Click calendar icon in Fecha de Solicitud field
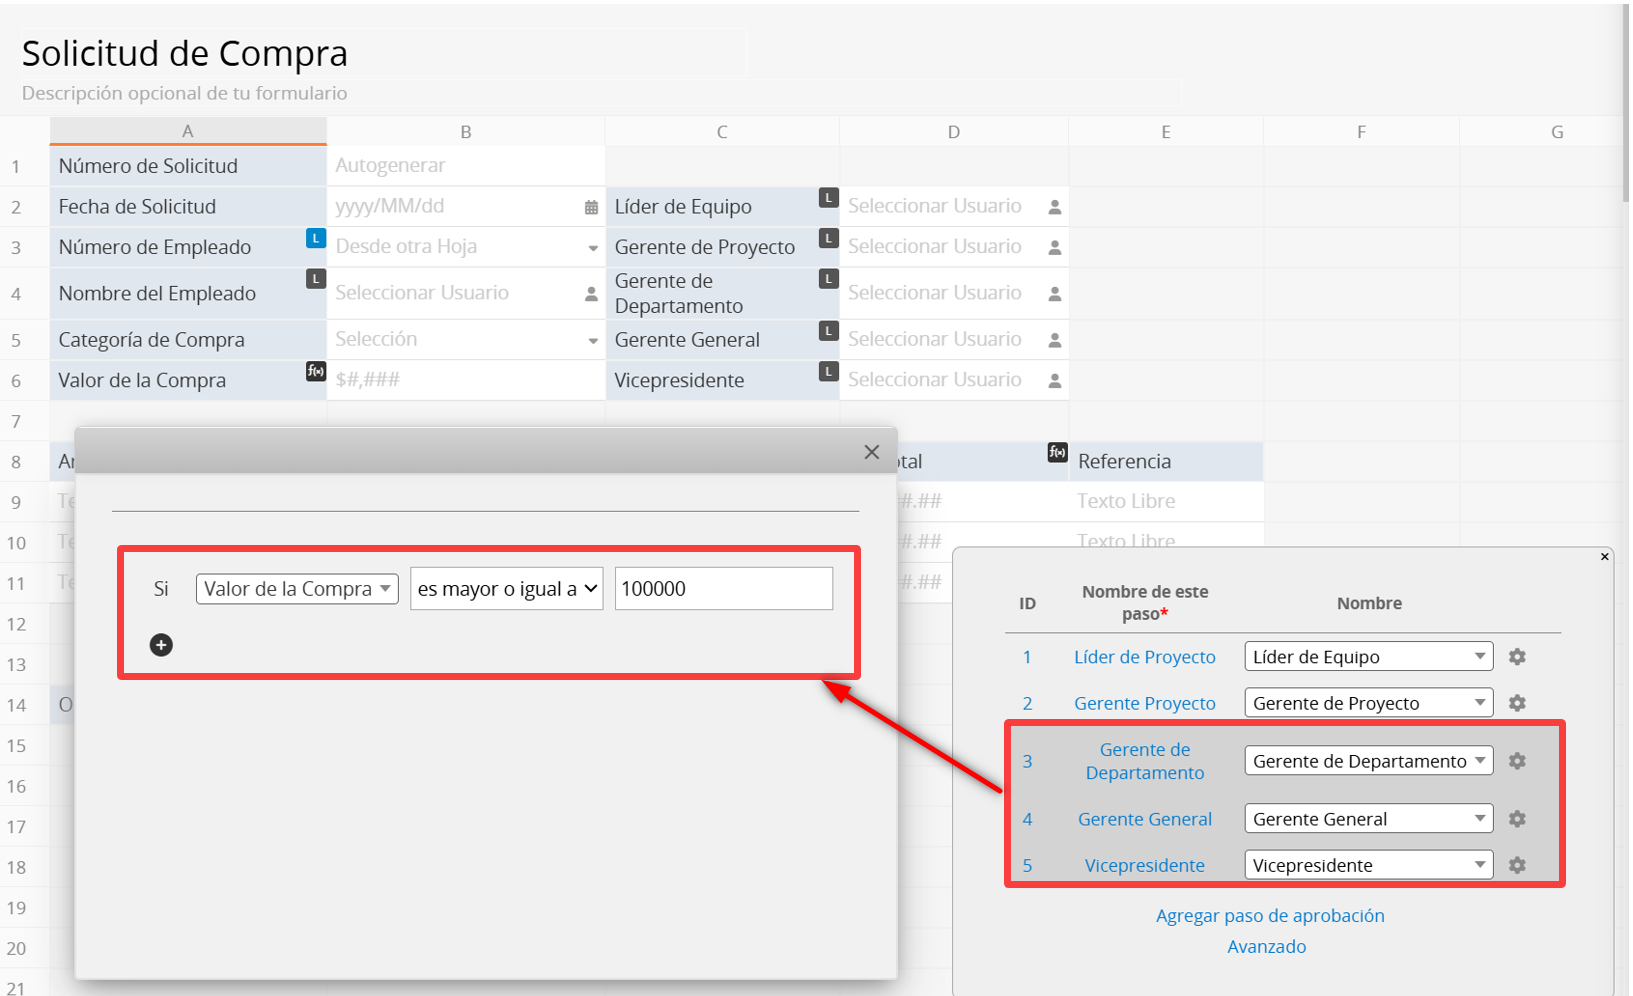The width and height of the screenshot is (1633, 996). 591,207
